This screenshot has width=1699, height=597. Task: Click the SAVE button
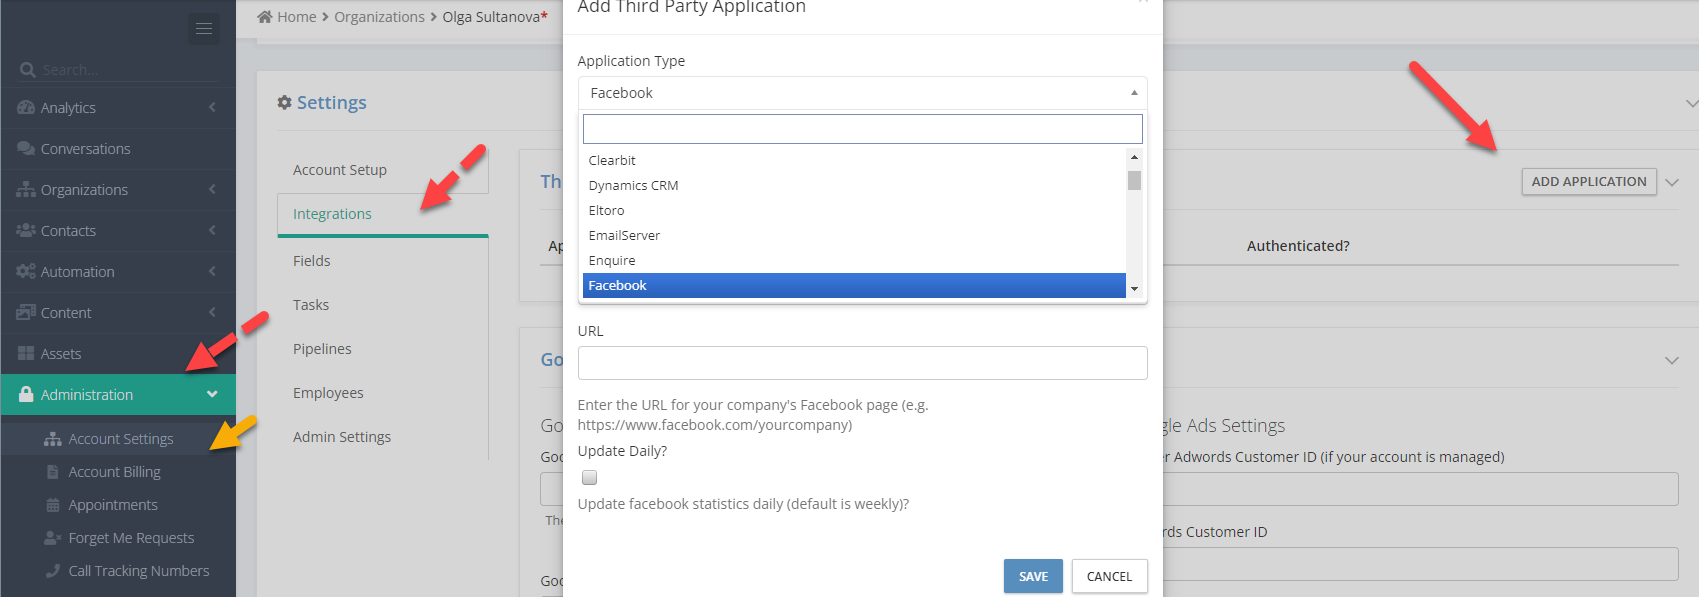tap(1033, 576)
